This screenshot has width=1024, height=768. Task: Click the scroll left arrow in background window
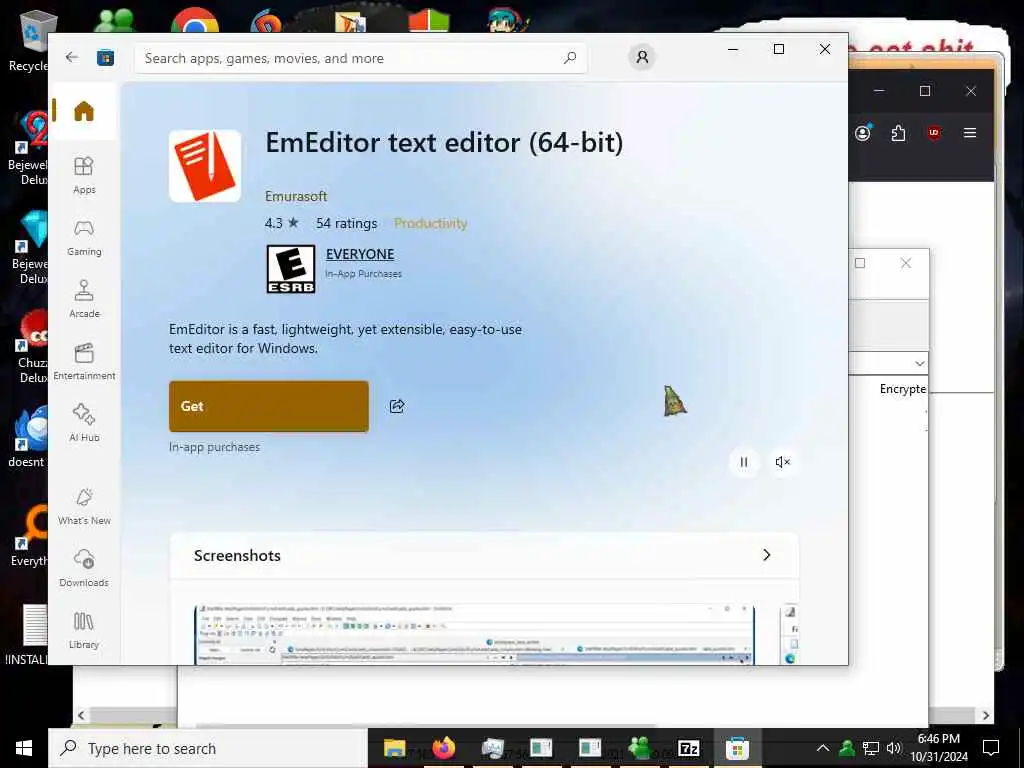(x=81, y=715)
